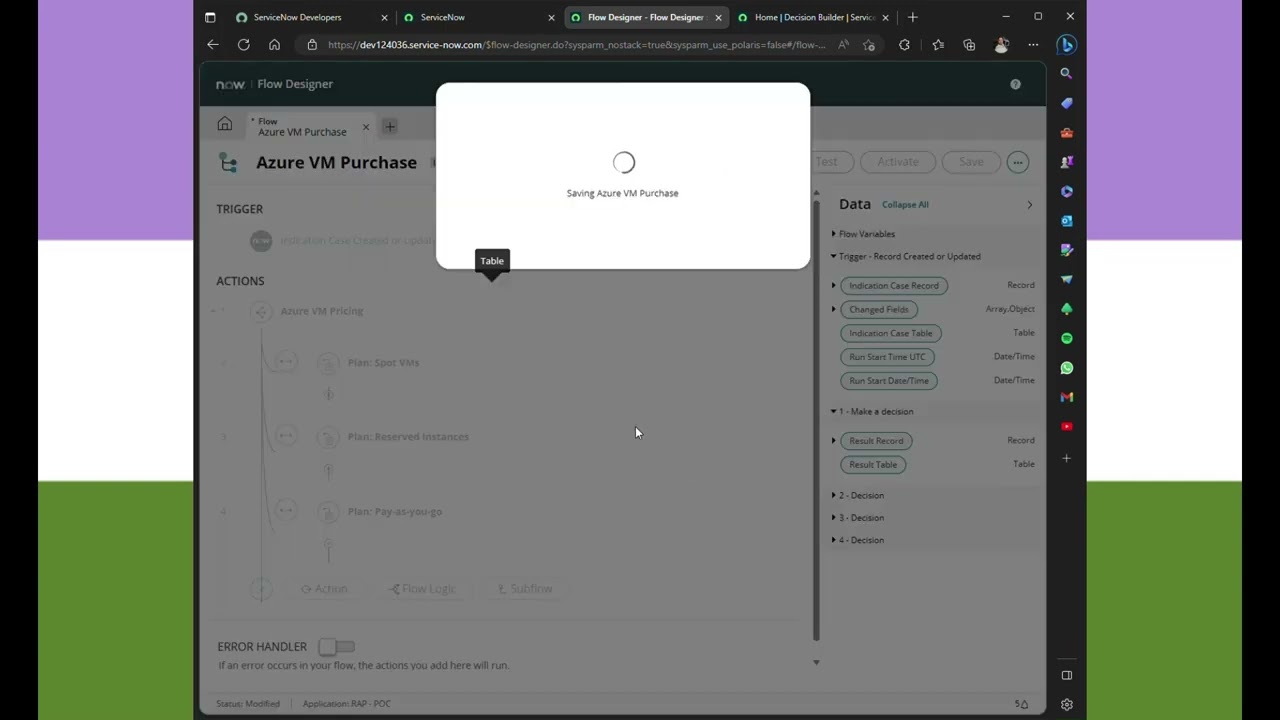This screenshot has height=720, width=1280.
Task: Open the Bing Copilot sidebar icon
Action: (1066, 44)
